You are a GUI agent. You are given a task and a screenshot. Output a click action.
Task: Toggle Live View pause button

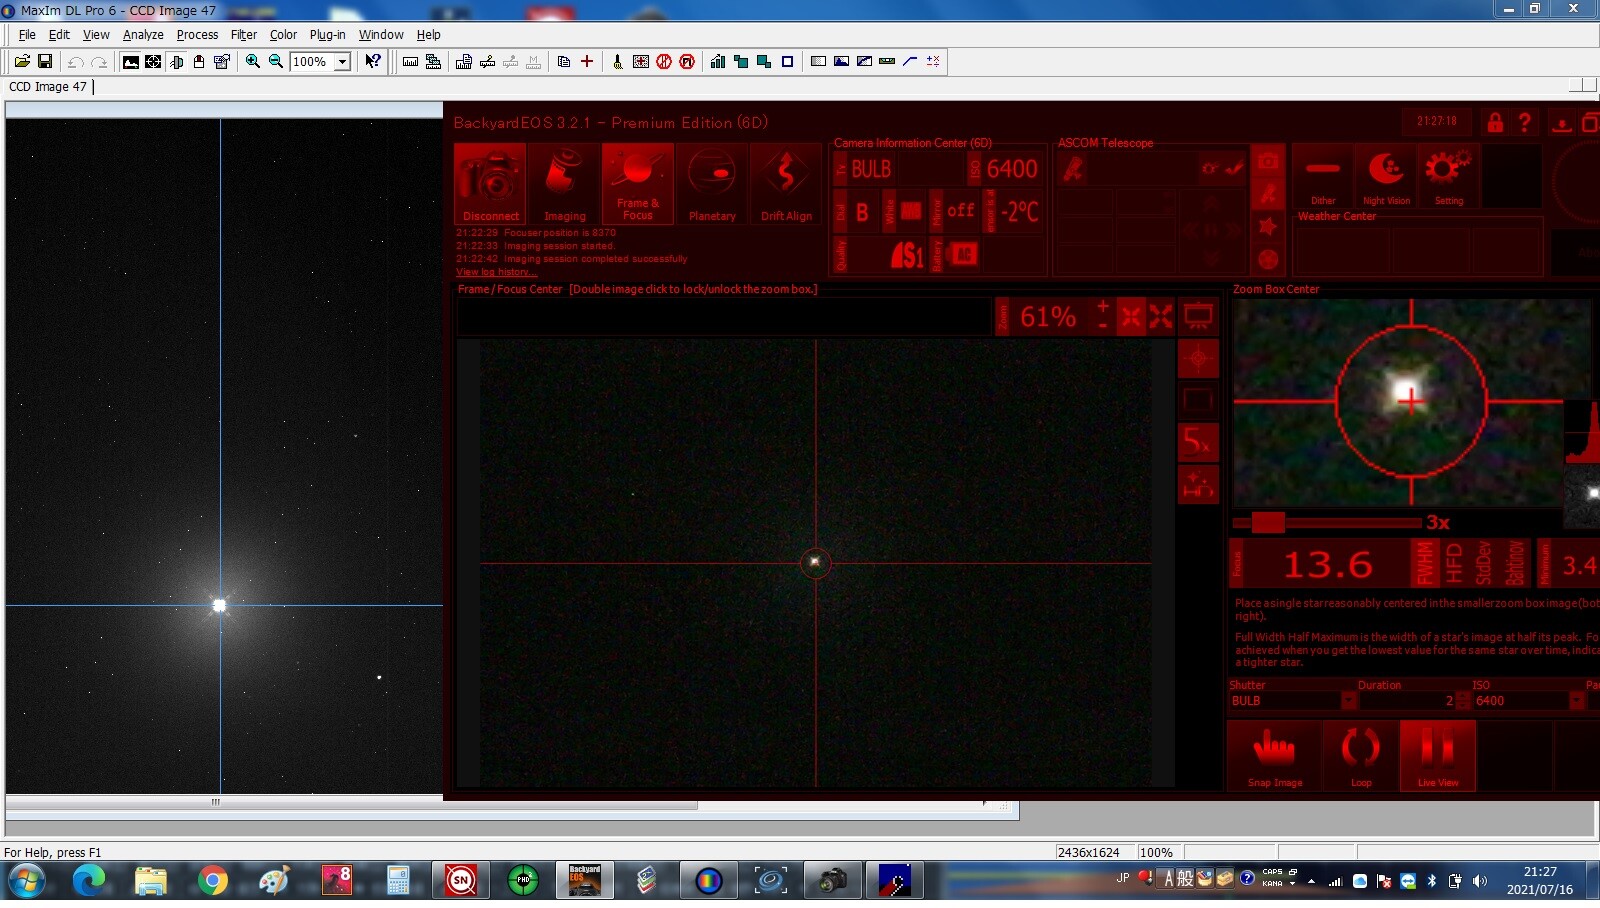point(1437,756)
